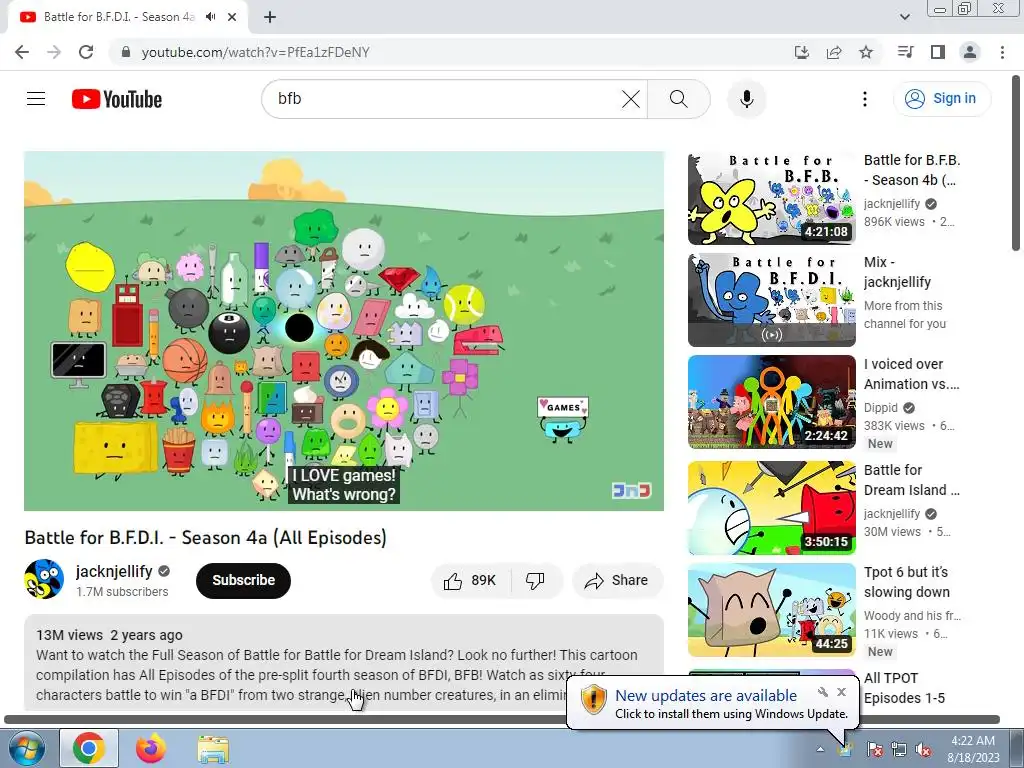1024x768 pixels.
Task: Run search with magnifier button
Action: point(679,99)
